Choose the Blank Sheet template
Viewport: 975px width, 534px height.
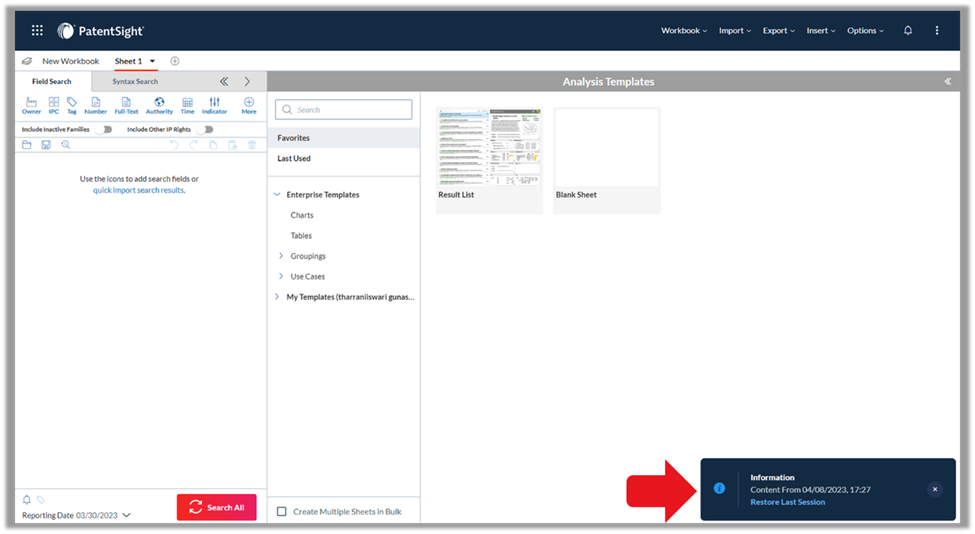tap(606, 160)
